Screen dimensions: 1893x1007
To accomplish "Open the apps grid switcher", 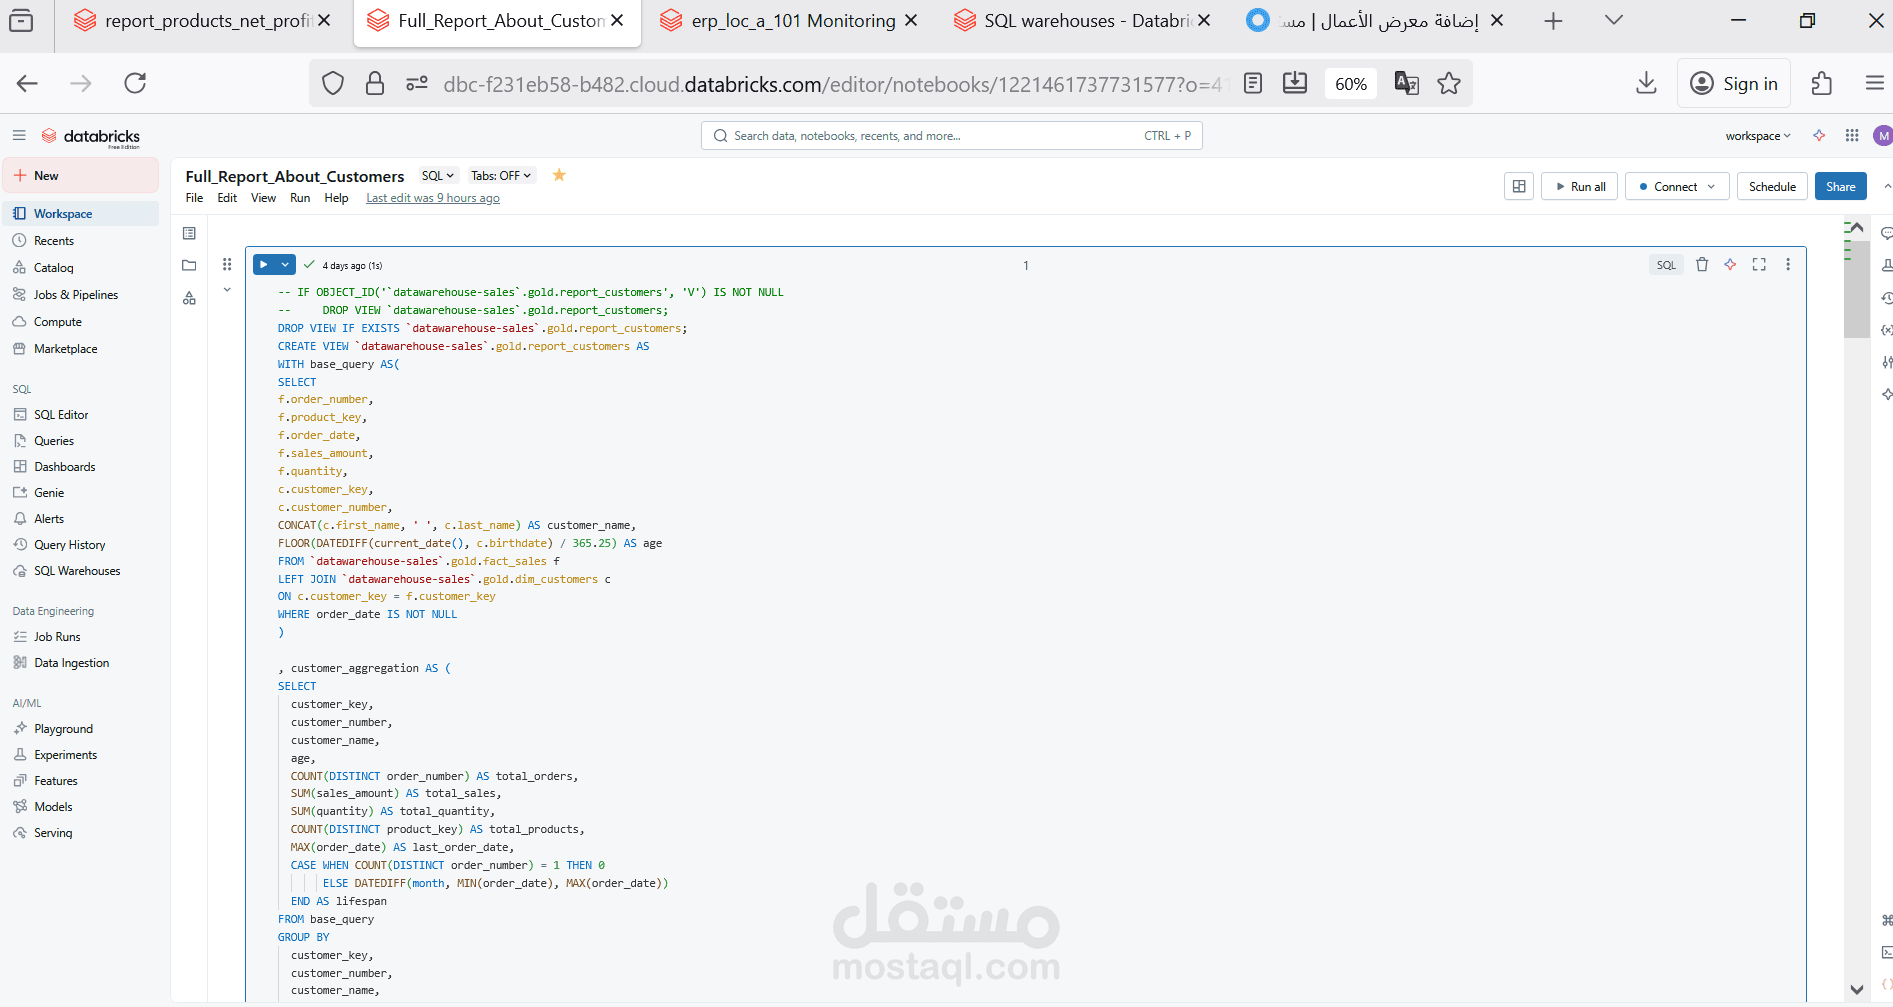I will pos(1852,136).
